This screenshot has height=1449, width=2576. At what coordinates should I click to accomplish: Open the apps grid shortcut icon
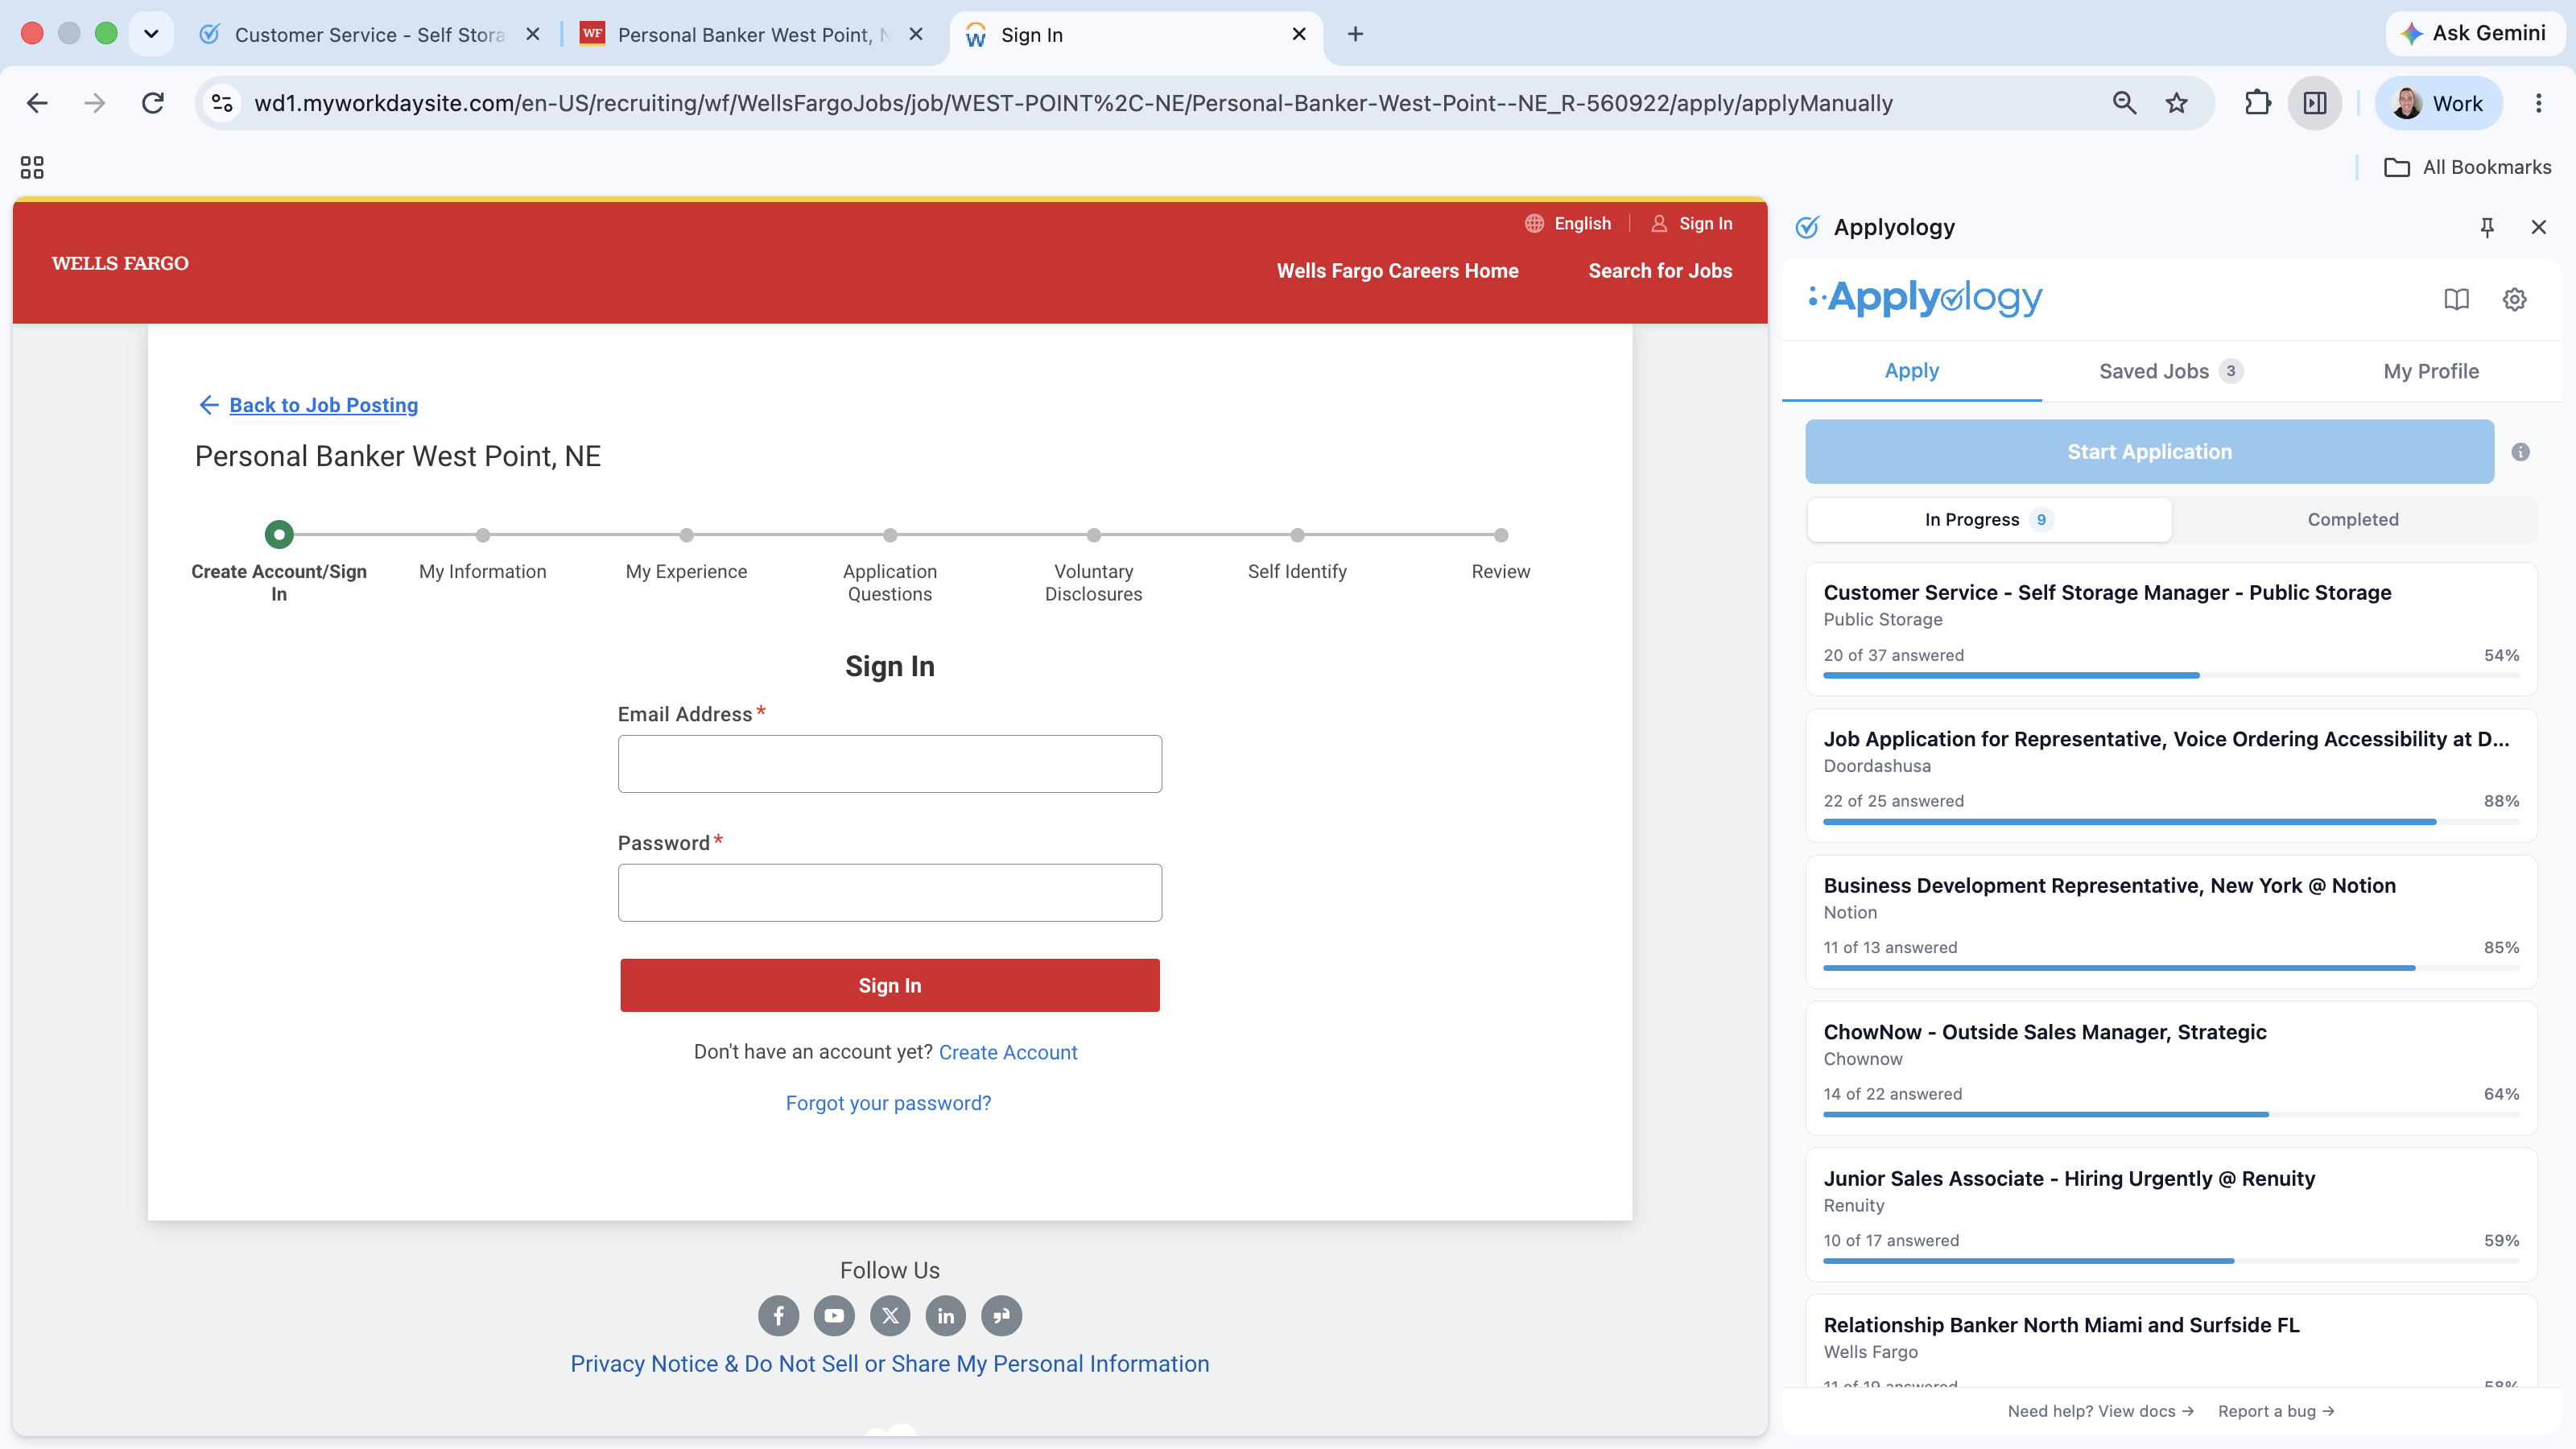click(x=32, y=167)
